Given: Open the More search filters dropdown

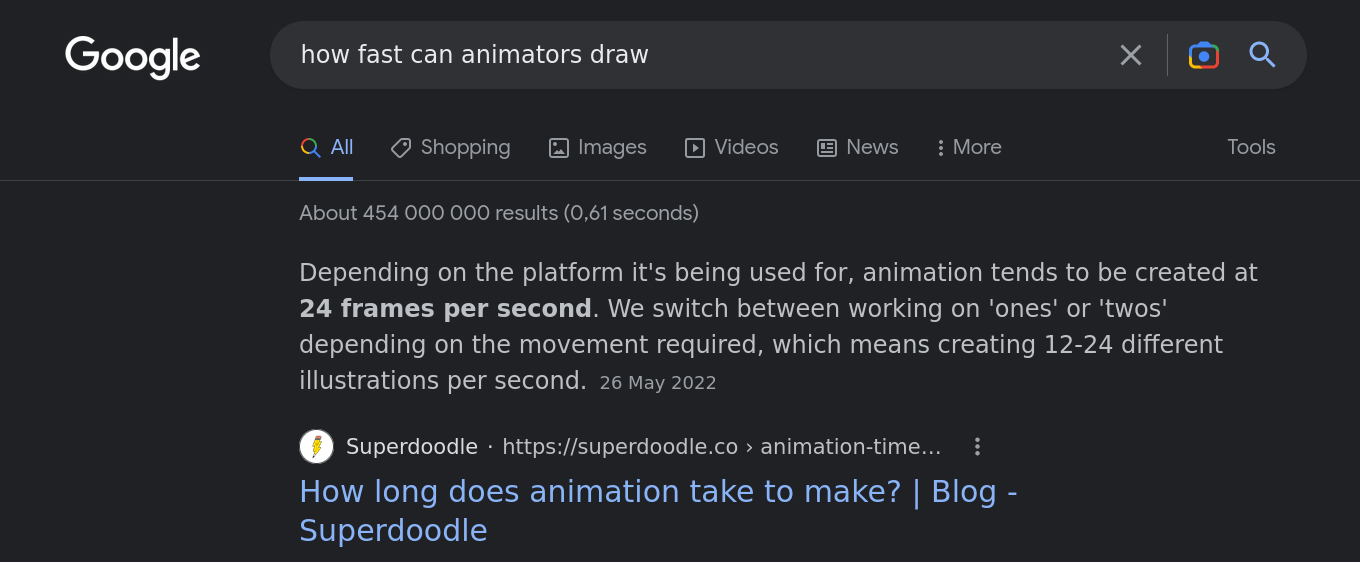Looking at the screenshot, I should [969, 147].
